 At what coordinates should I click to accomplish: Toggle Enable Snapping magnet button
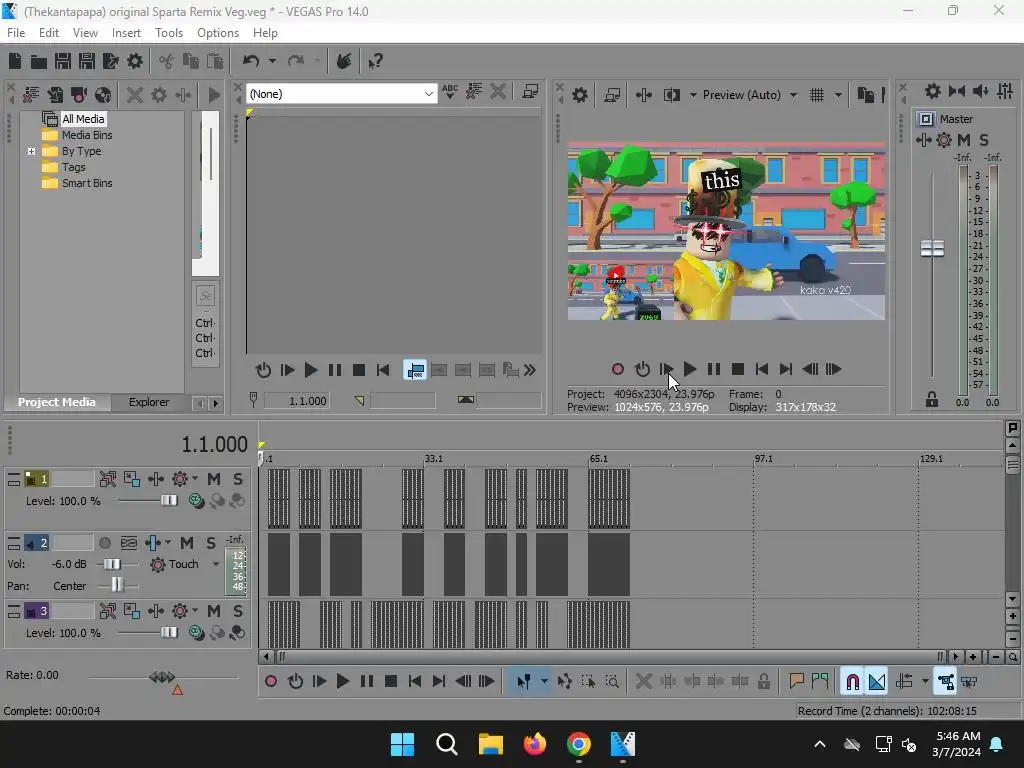[x=853, y=682]
